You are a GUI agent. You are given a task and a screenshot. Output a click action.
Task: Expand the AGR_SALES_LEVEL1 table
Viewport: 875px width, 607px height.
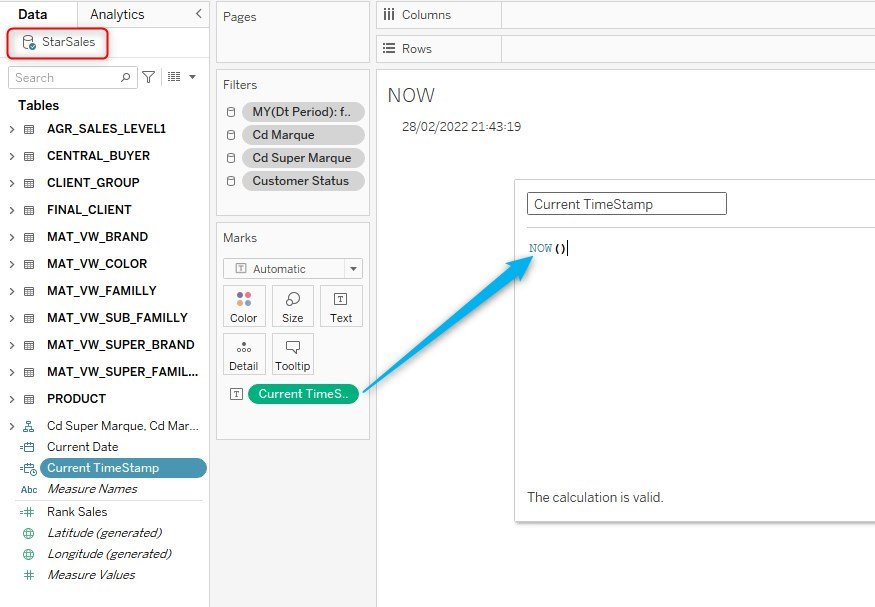coord(12,129)
